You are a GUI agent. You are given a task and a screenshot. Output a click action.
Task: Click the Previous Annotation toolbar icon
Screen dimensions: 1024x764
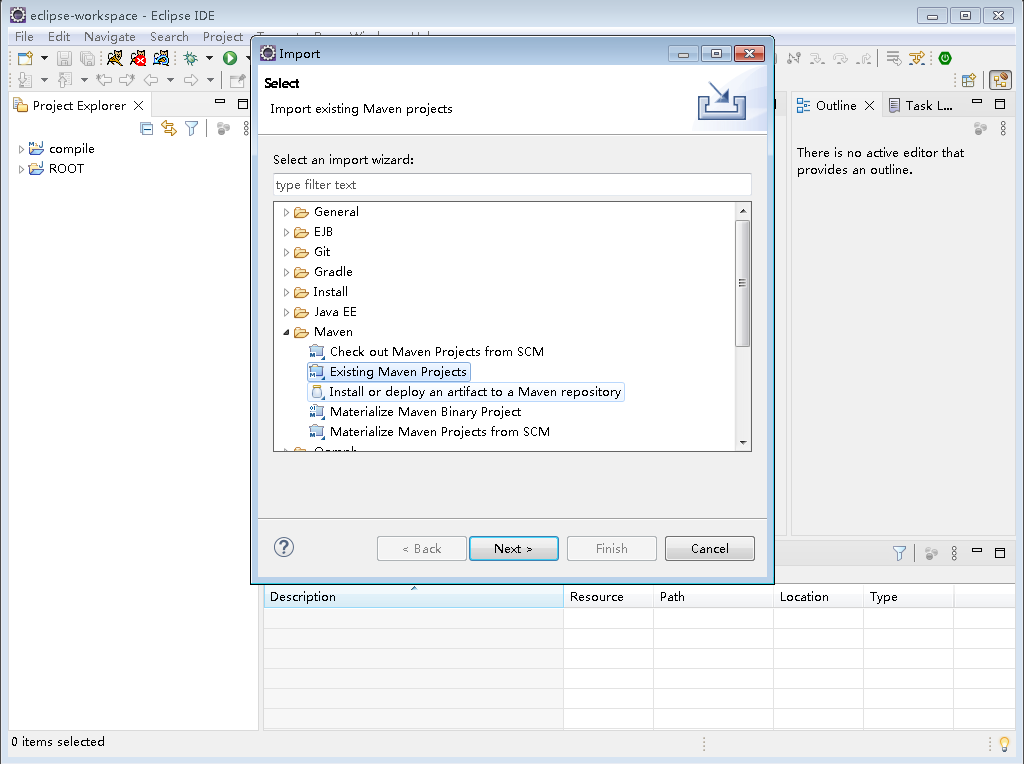65,80
